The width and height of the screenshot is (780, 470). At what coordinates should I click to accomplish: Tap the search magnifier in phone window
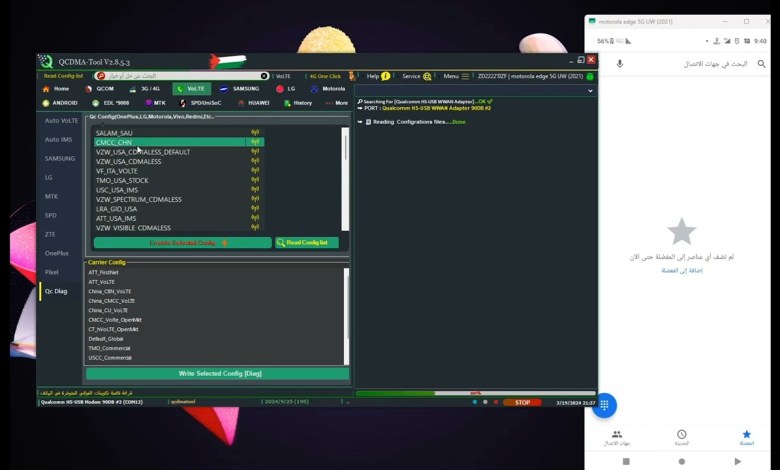coord(761,64)
